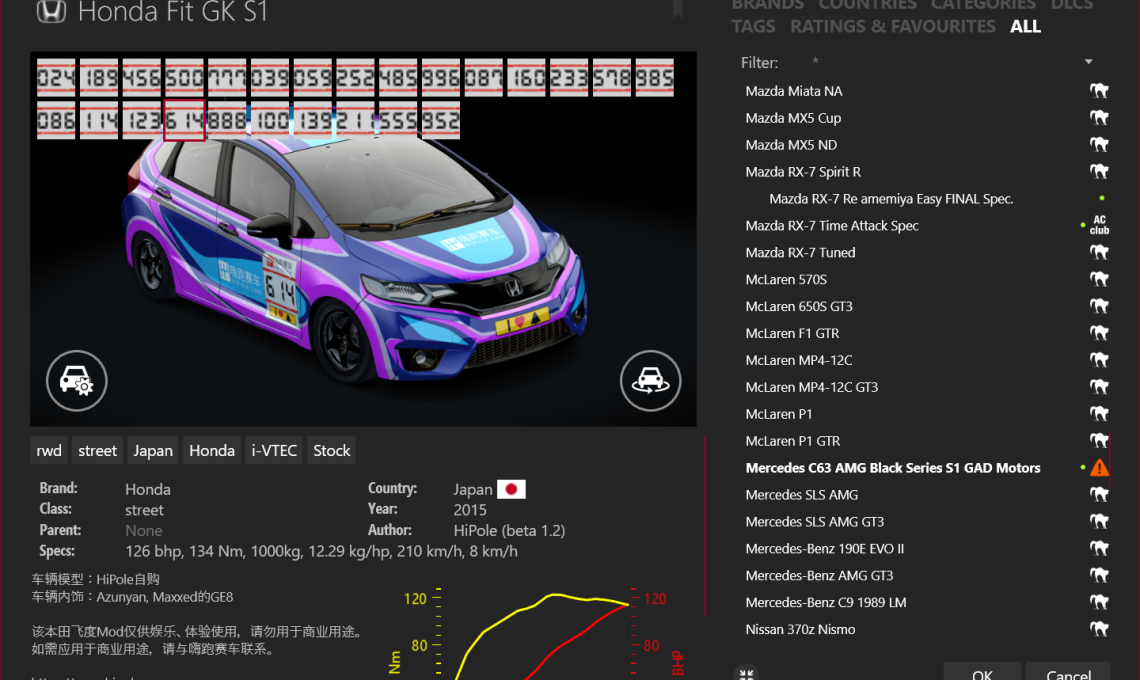This screenshot has height=680, width=1140.
Task: Open the RATINGS & FAVOURITES tab
Action: [893, 27]
